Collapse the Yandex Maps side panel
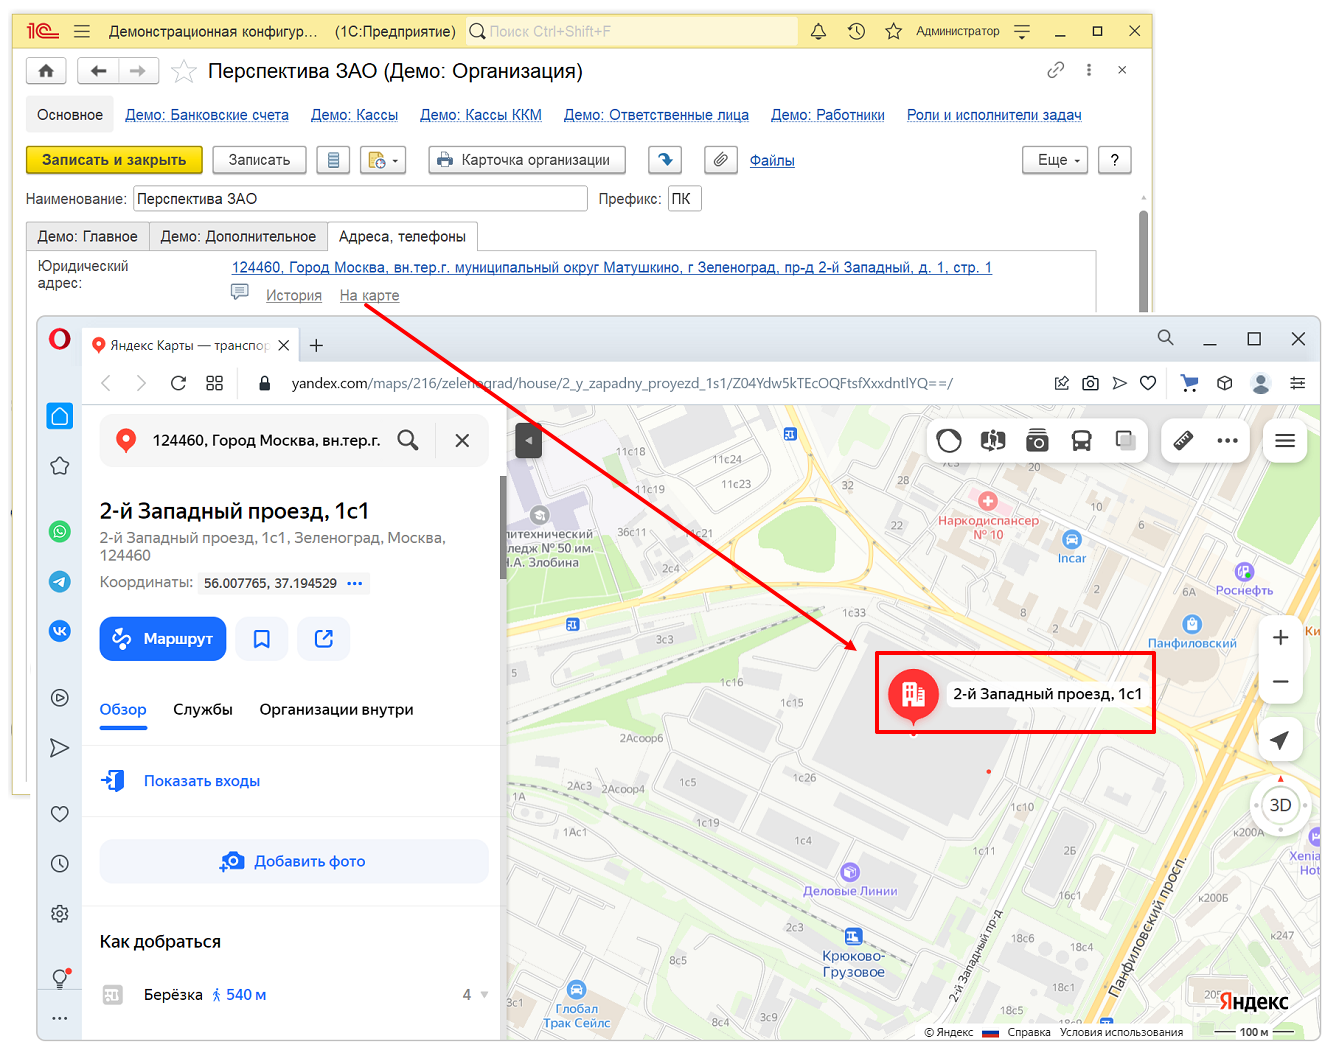 coord(528,440)
